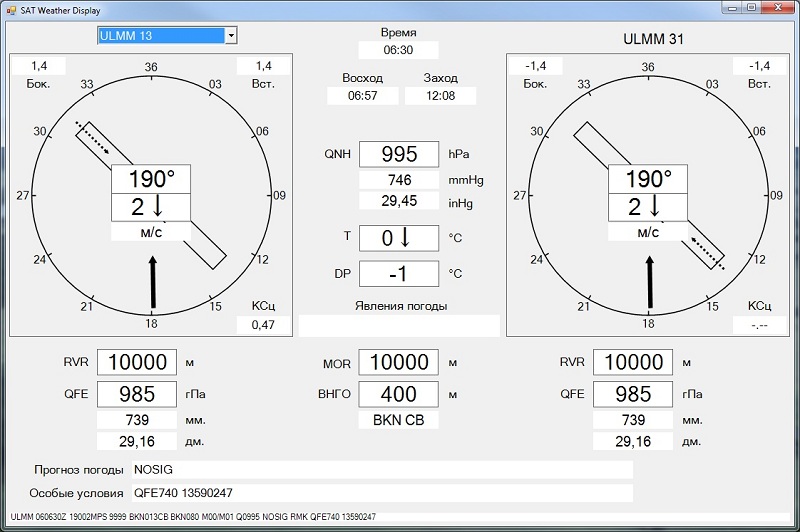This screenshot has width=800, height=532.
Task: Click the Прогноз погоды NOSIG field
Action: 380,469
